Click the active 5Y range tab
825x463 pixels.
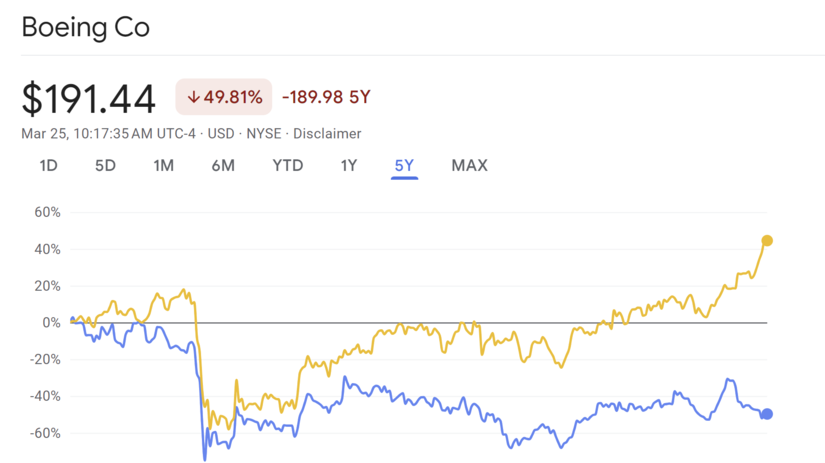click(404, 165)
